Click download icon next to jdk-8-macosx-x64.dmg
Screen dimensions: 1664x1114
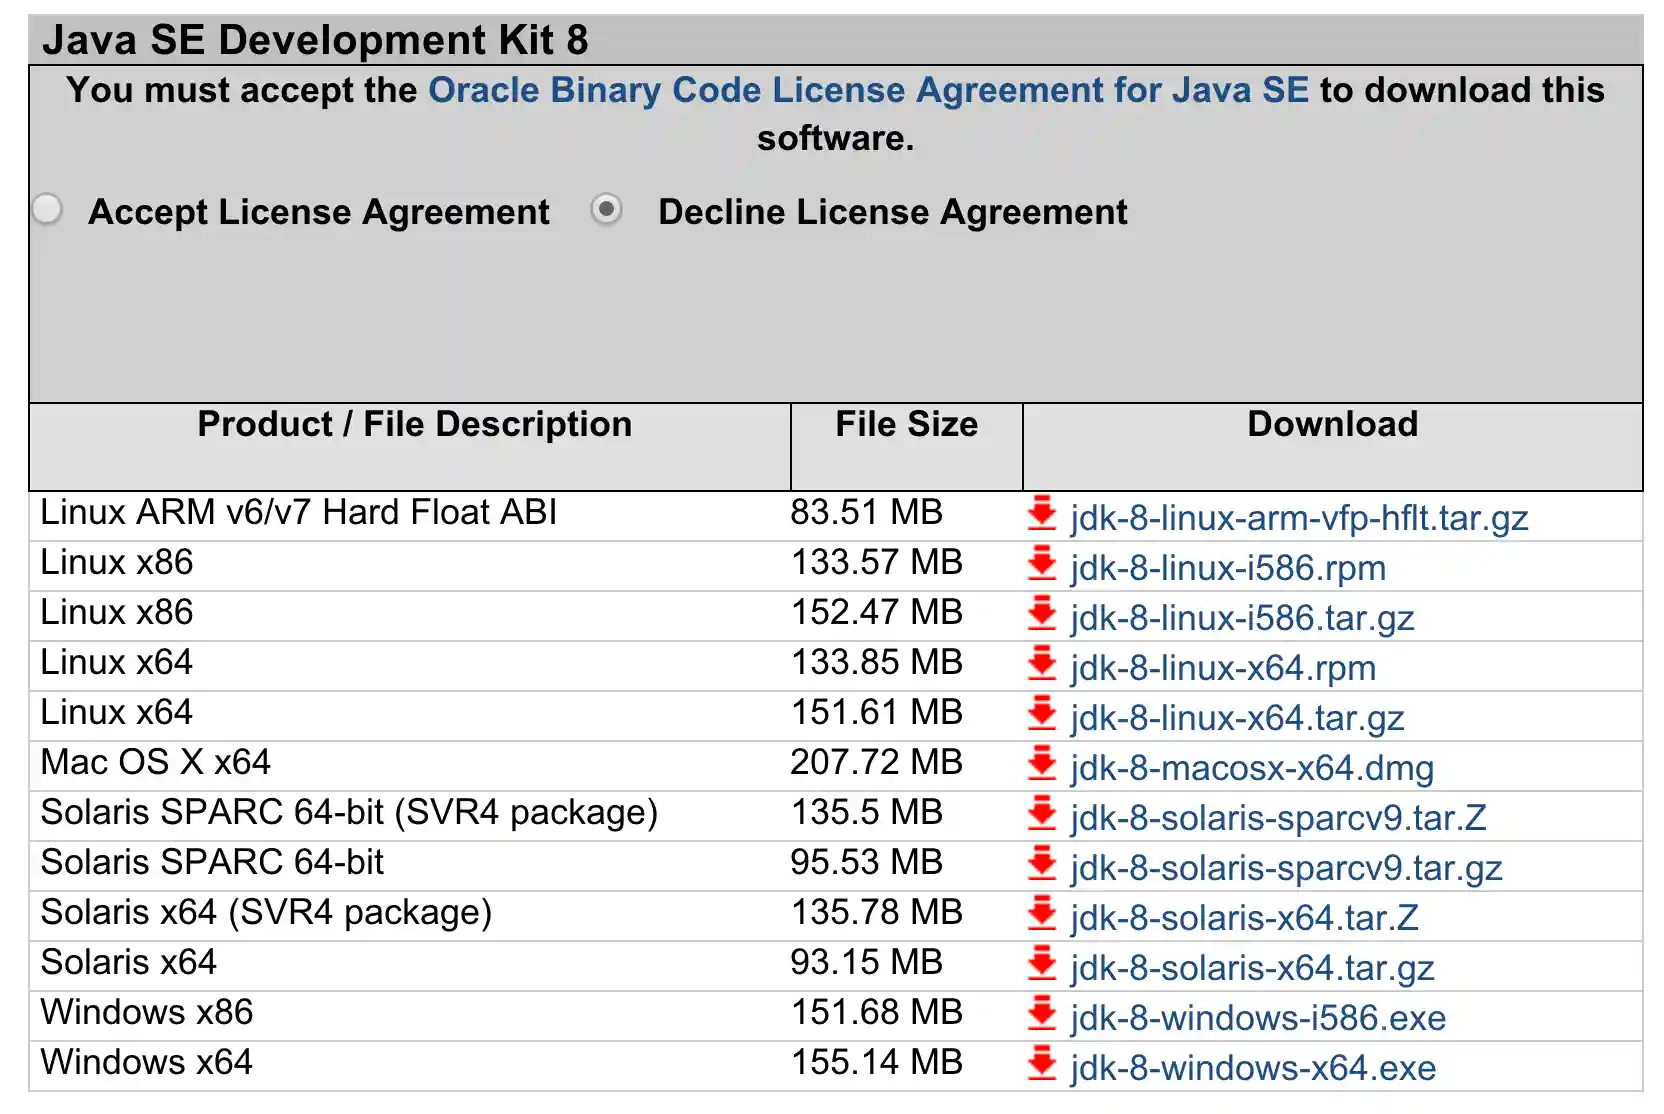click(1041, 765)
